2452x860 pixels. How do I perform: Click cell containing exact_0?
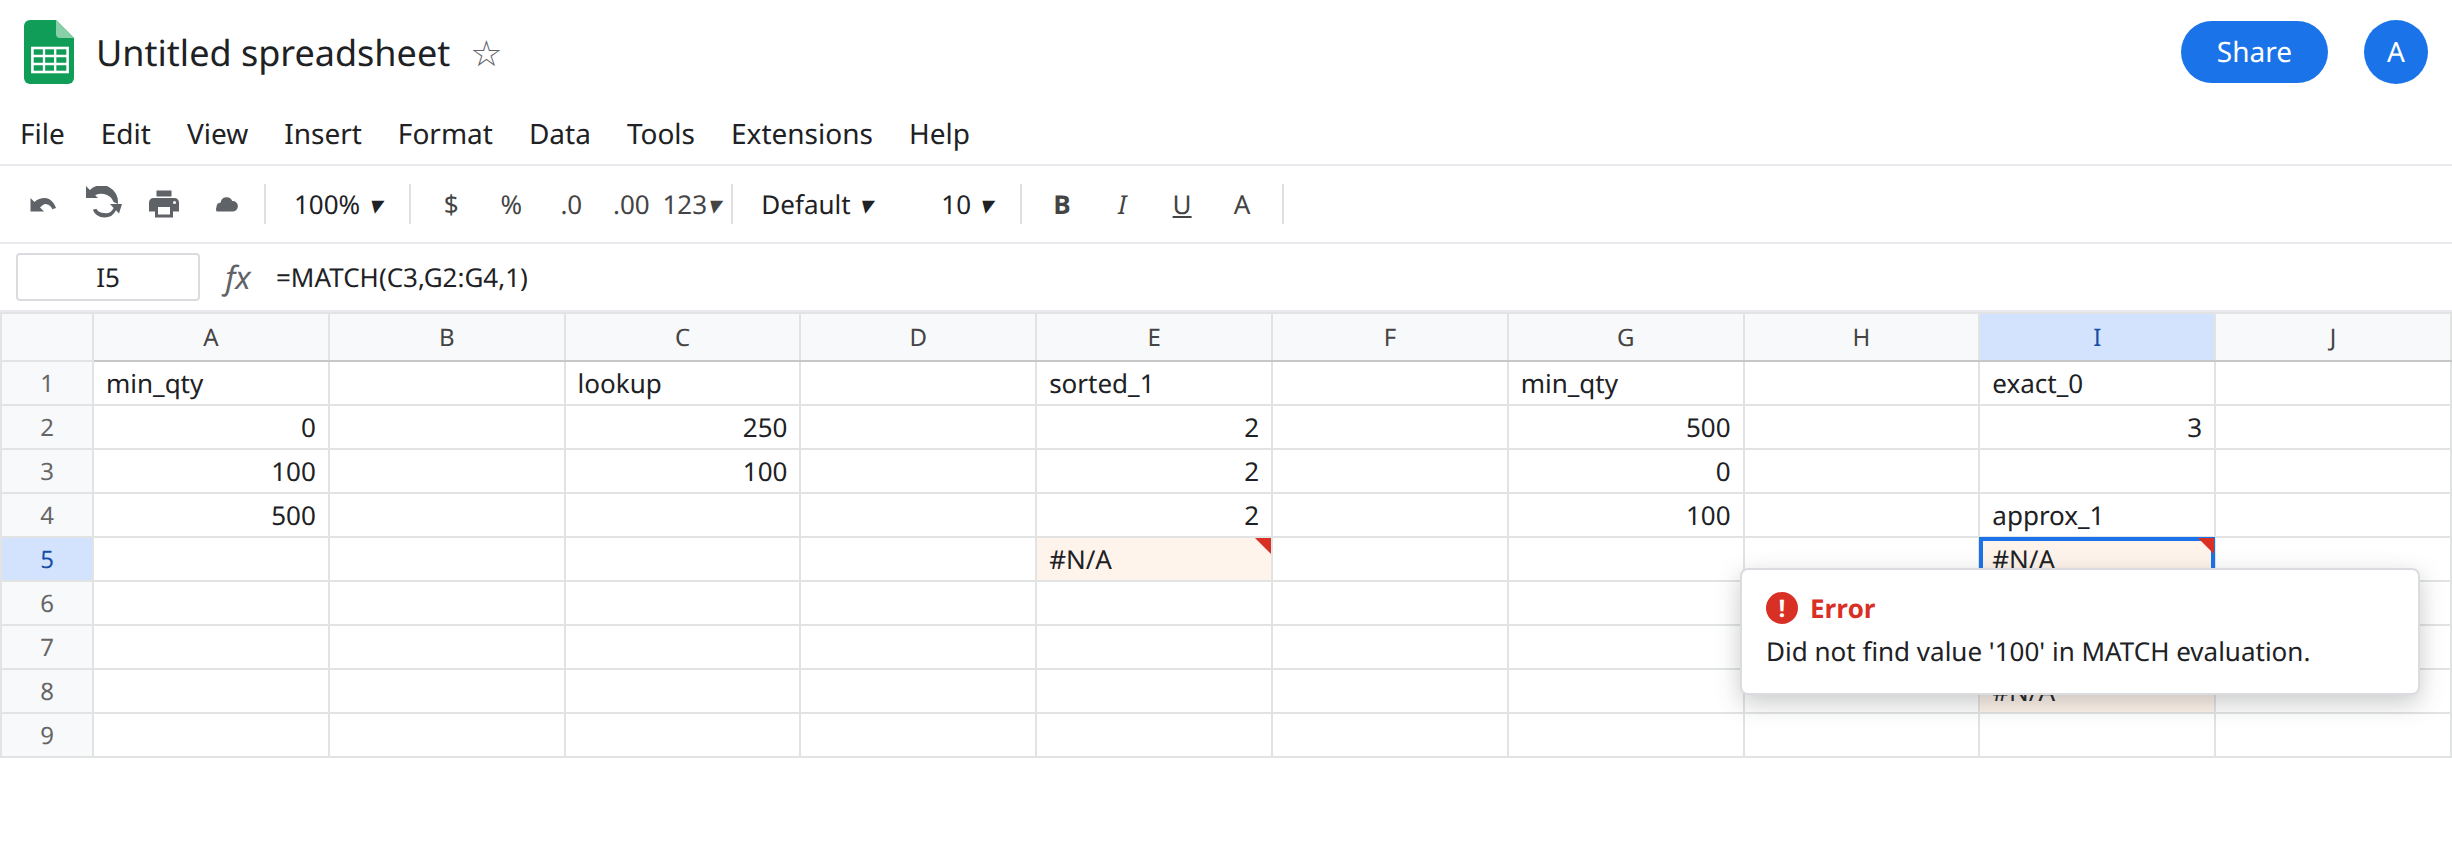[x=2097, y=384]
